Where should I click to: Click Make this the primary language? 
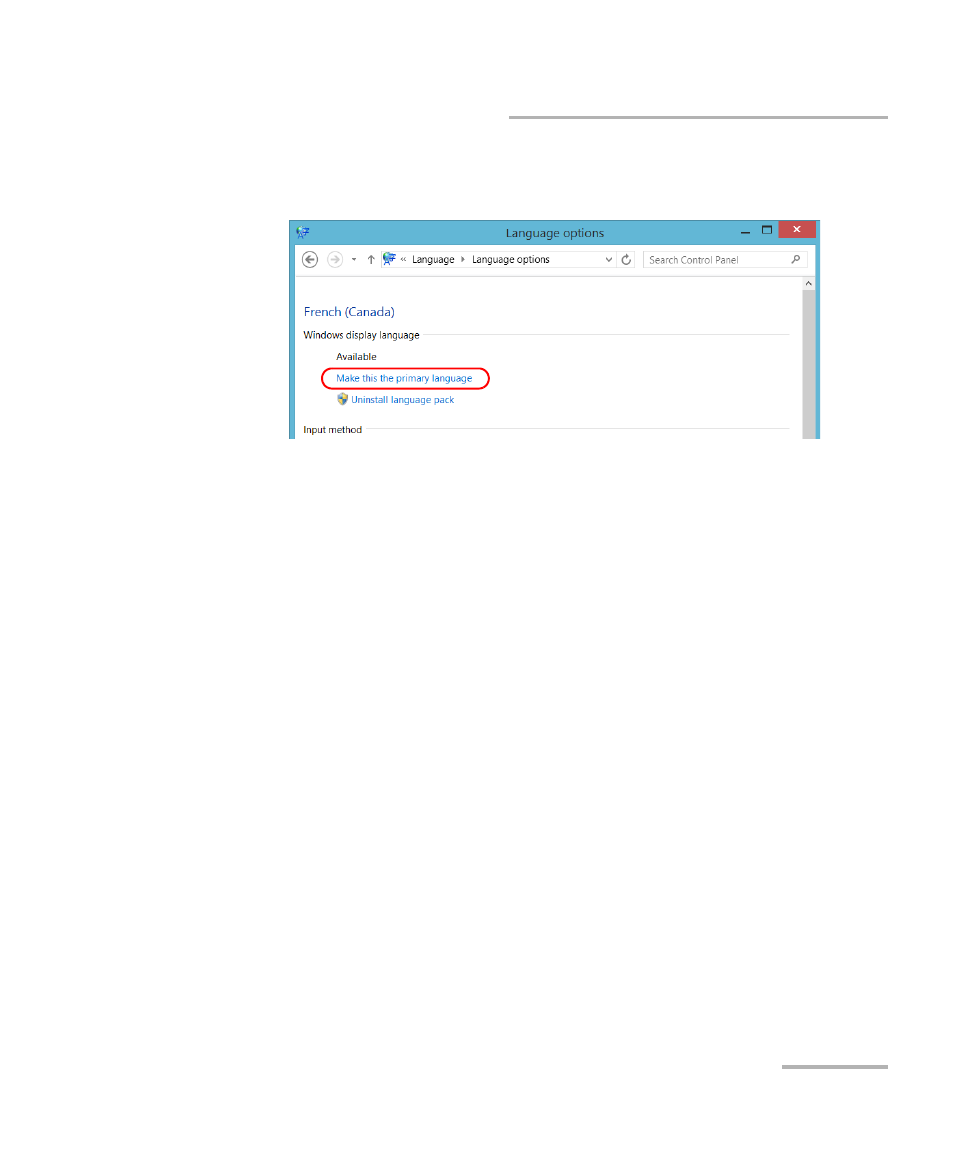404,378
